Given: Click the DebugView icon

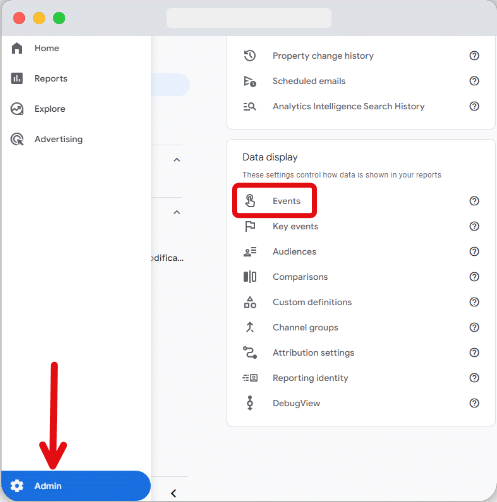Looking at the screenshot, I should pyautogui.click(x=250, y=403).
